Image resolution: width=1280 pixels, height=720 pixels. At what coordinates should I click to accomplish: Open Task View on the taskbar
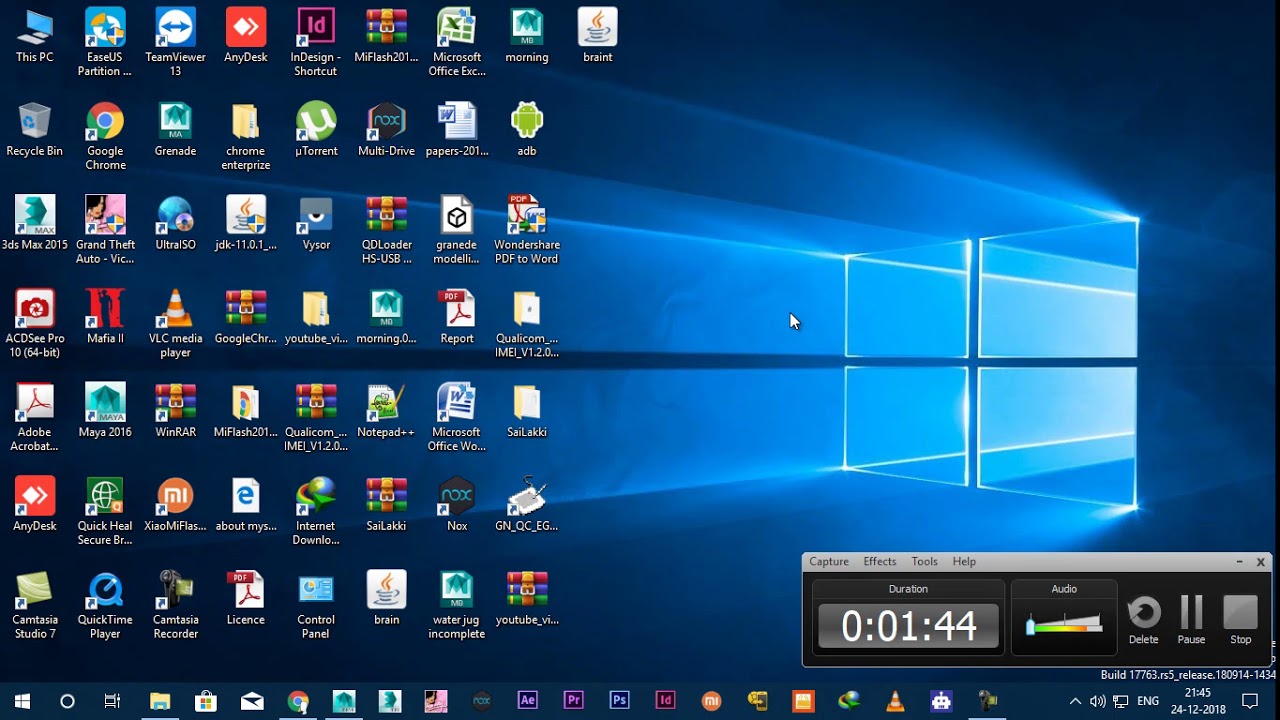point(112,701)
